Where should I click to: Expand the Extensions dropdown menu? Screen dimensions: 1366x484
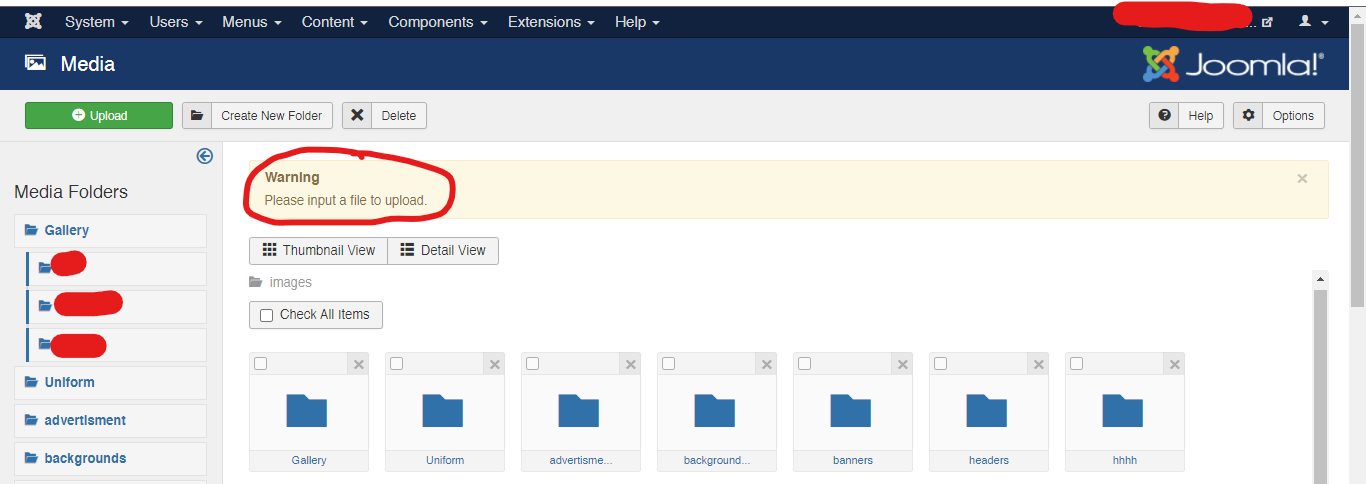[x=551, y=21]
